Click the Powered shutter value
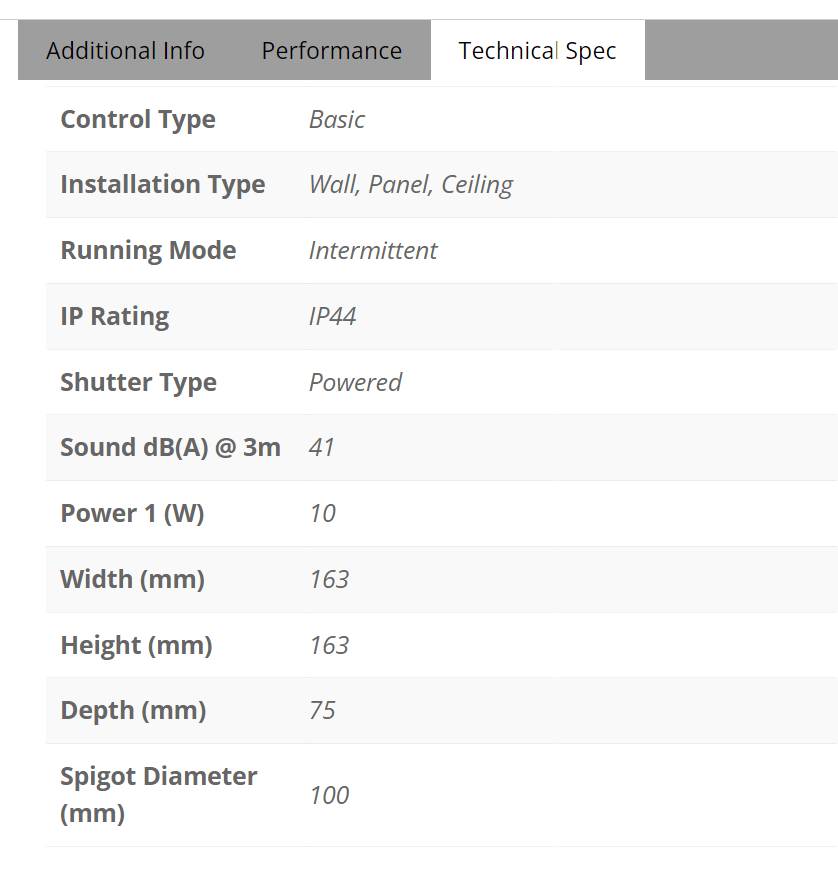Viewport: 838px width, 876px height. (355, 383)
